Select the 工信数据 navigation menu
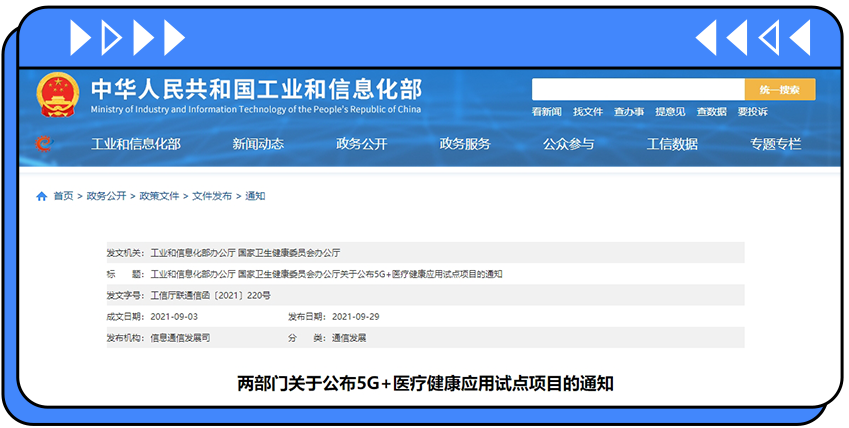The image size is (849, 428). 672,144
